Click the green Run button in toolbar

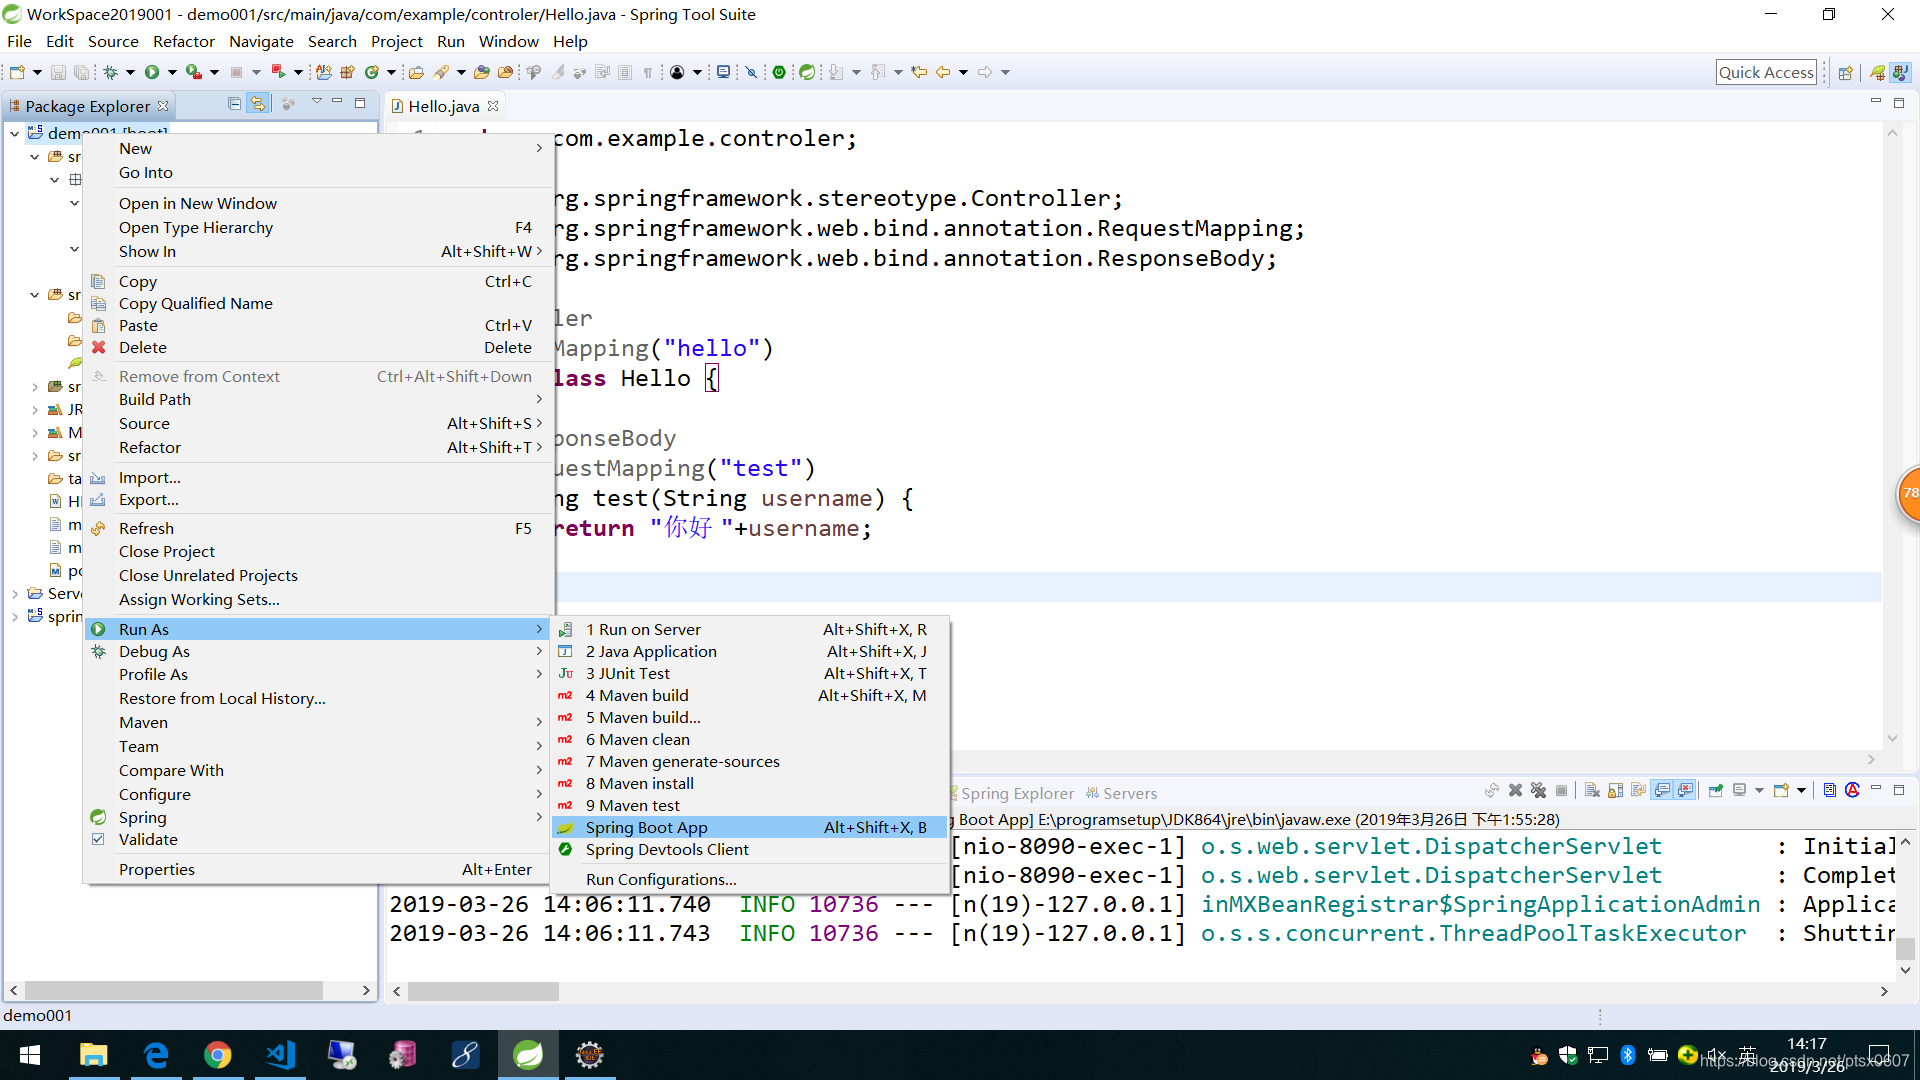(x=152, y=72)
